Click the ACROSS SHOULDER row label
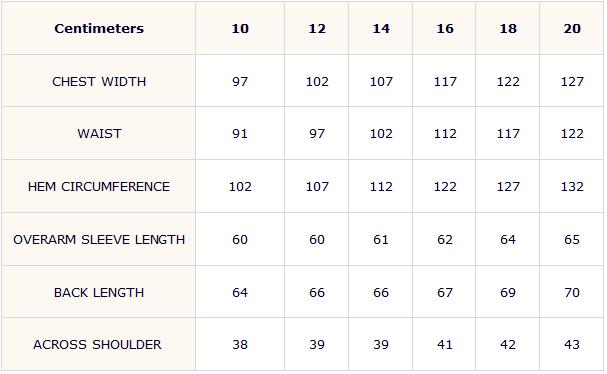Image resolution: width=607 pixels, height=374 pixels. [x=97, y=345]
